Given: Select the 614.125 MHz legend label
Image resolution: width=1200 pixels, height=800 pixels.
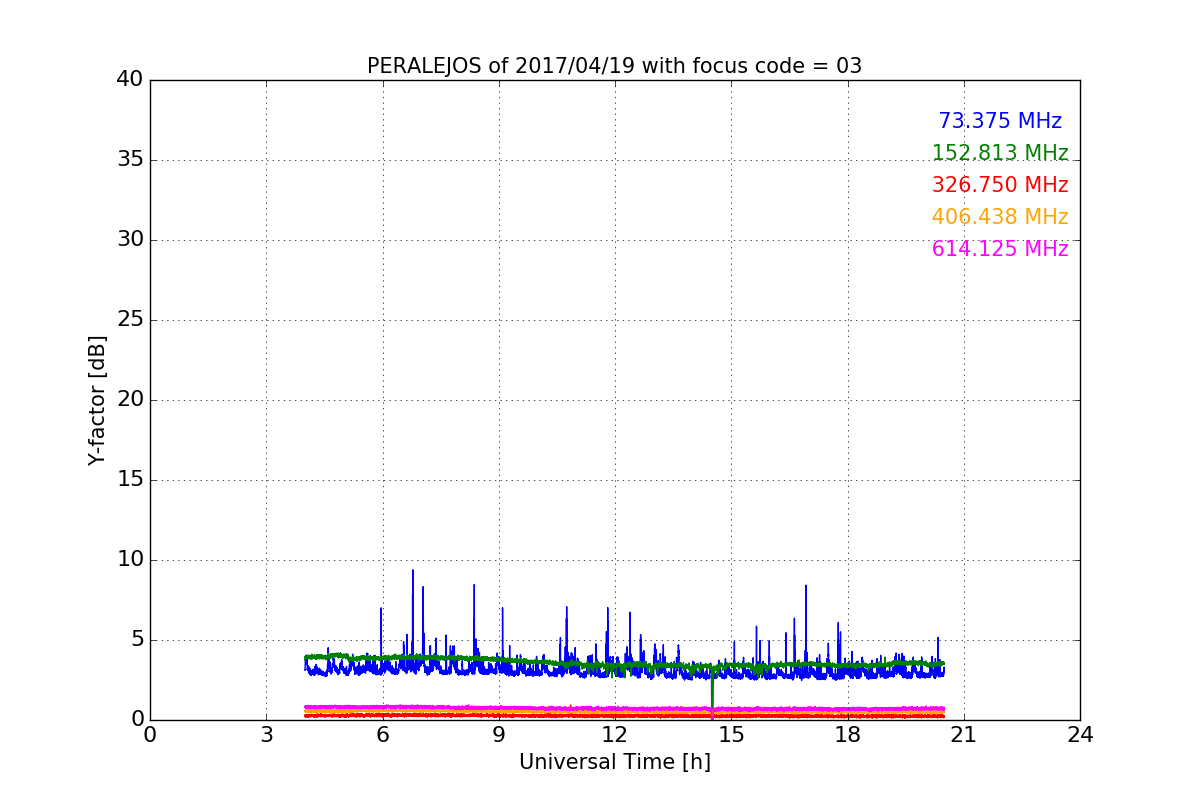Looking at the screenshot, I should click(x=1000, y=249).
